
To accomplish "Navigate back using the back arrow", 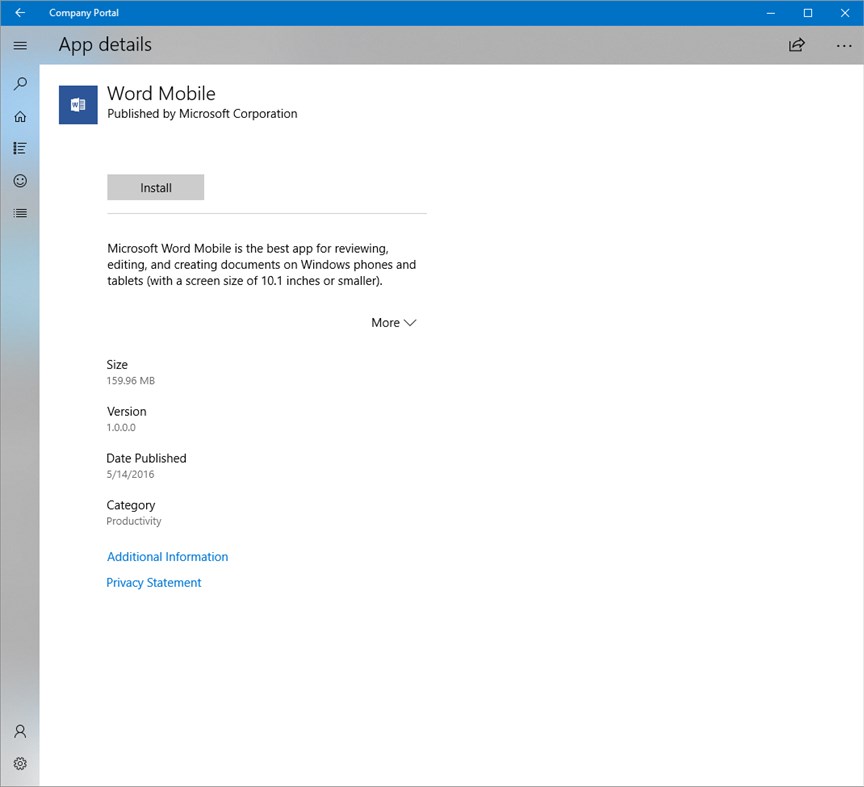I will [x=19, y=13].
